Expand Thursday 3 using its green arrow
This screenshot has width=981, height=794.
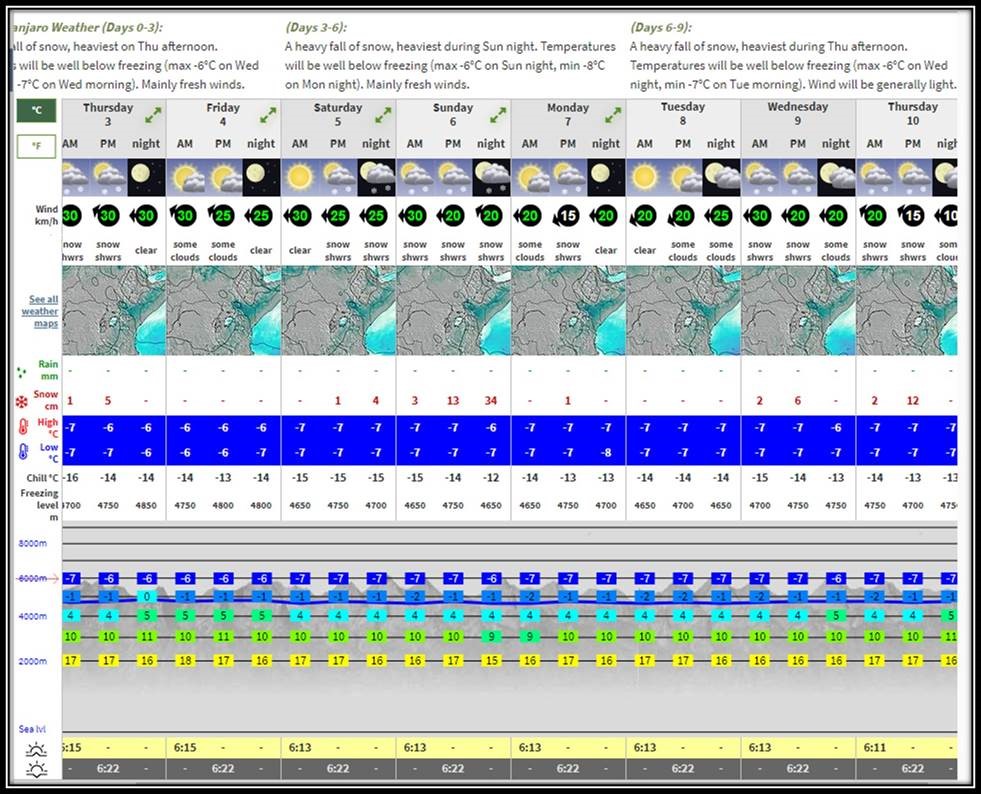(x=152, y=112)
